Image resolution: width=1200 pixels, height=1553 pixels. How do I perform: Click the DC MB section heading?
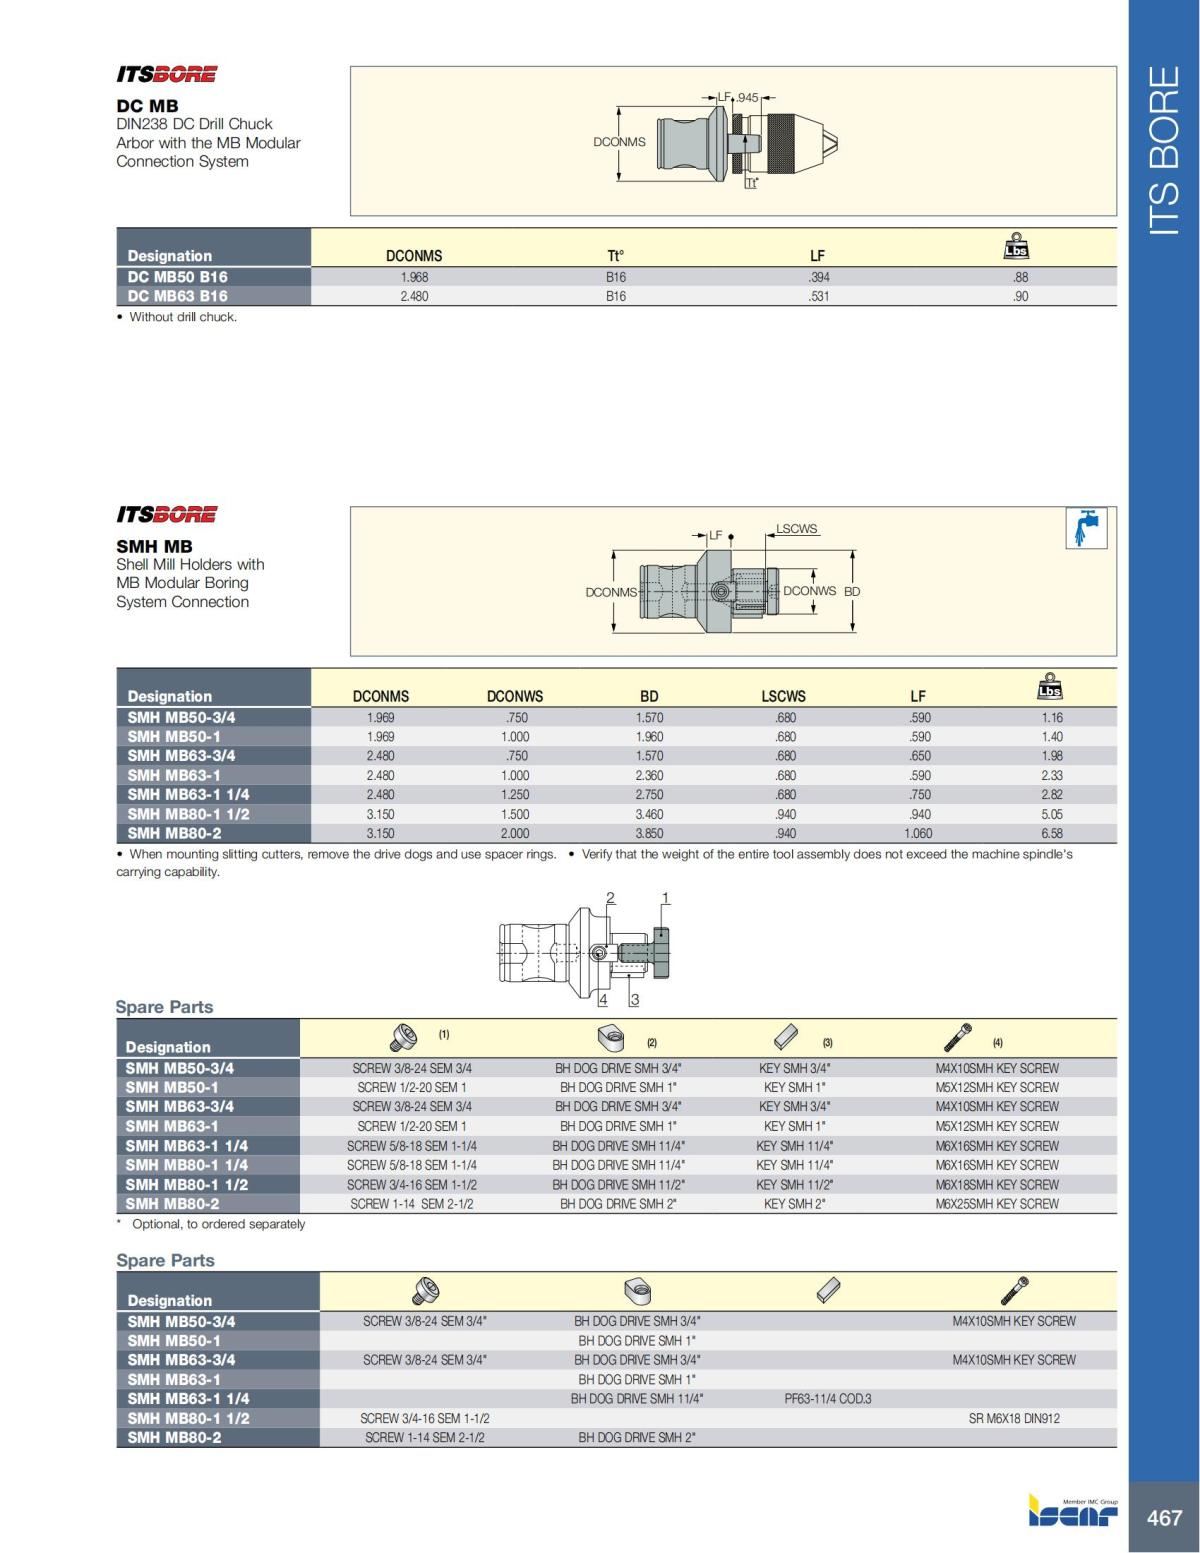pyautogui.click(x=147, y=105)
